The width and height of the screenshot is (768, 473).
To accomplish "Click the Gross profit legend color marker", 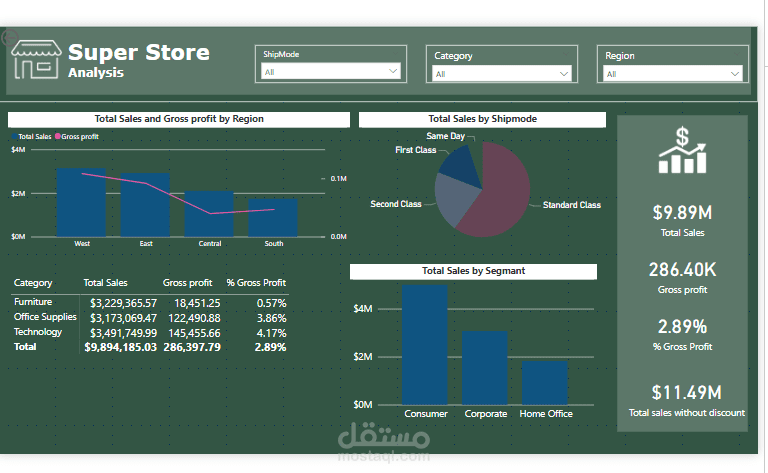I will [x=58, y=136].
